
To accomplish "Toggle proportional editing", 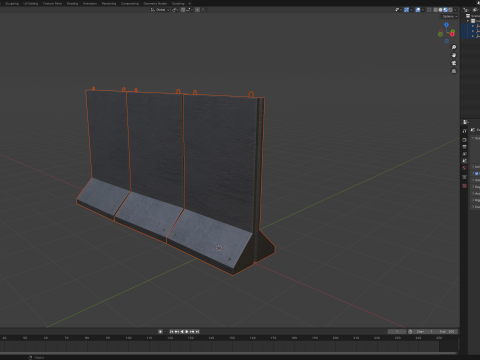I will pos(197,10).
